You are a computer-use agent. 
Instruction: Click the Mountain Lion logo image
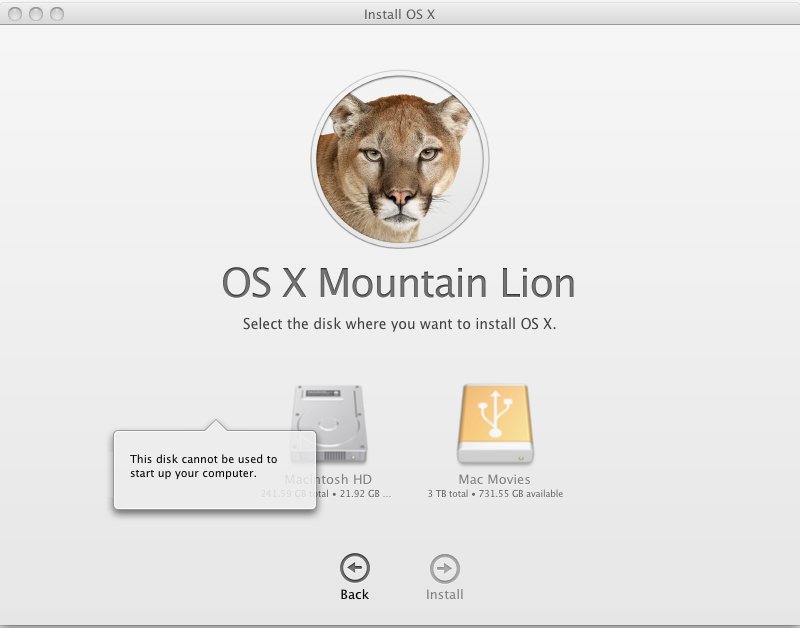click(400, 159)
